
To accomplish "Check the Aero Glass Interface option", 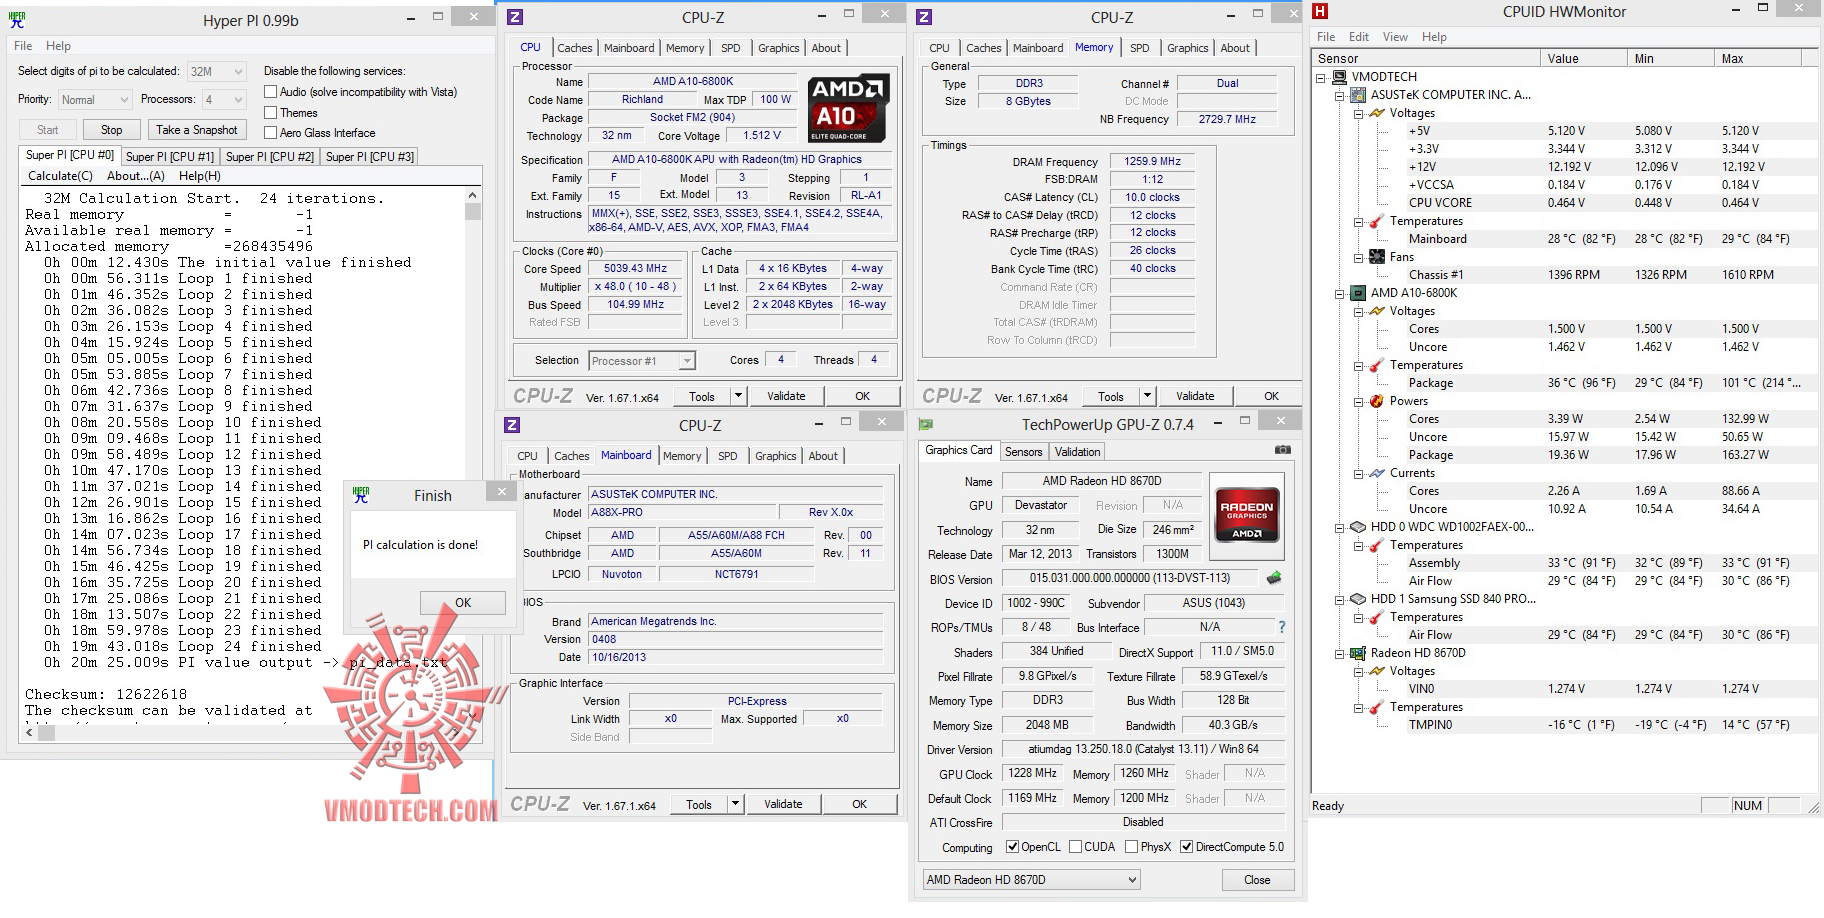I will pyautogui.click(x=270, y=133).
